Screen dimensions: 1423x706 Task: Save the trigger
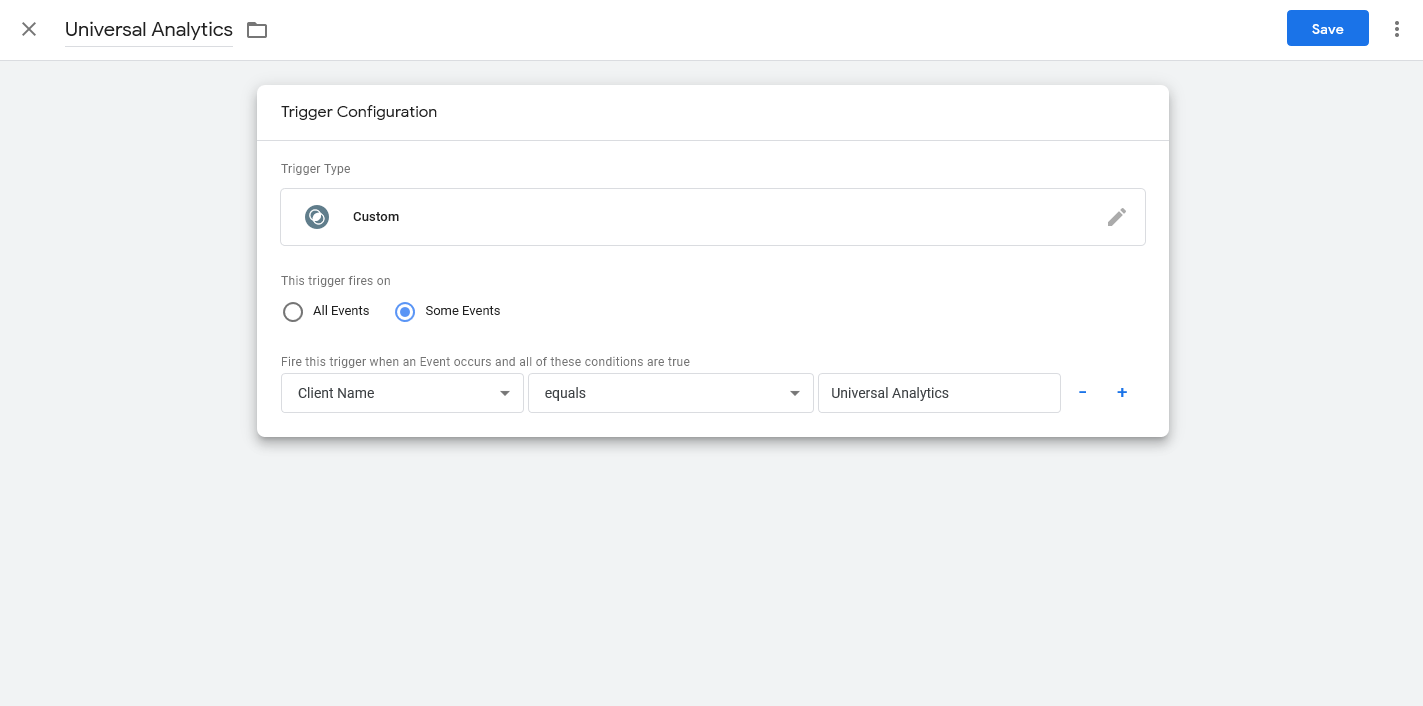pos(1327,29)
